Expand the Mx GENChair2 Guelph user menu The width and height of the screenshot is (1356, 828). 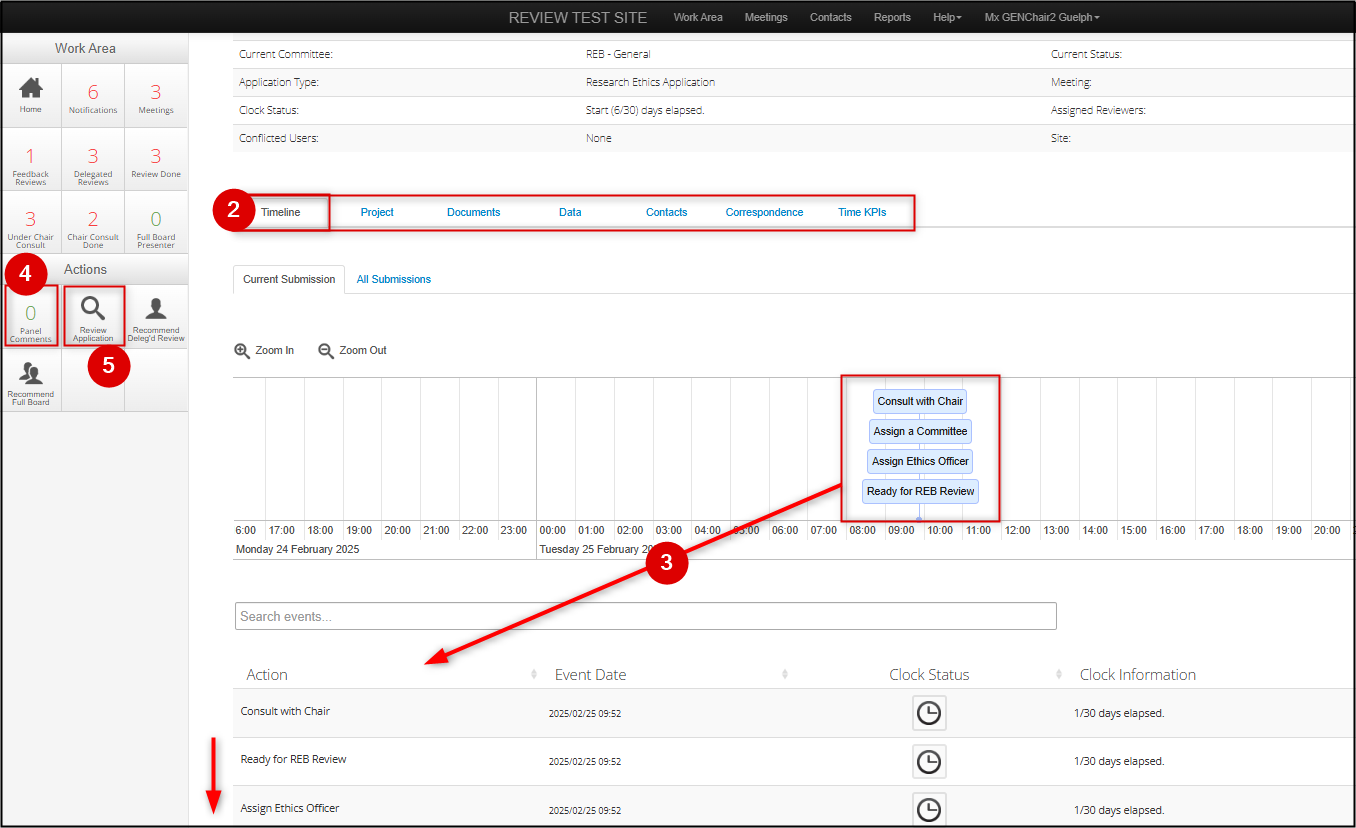tap(1041, 17)
